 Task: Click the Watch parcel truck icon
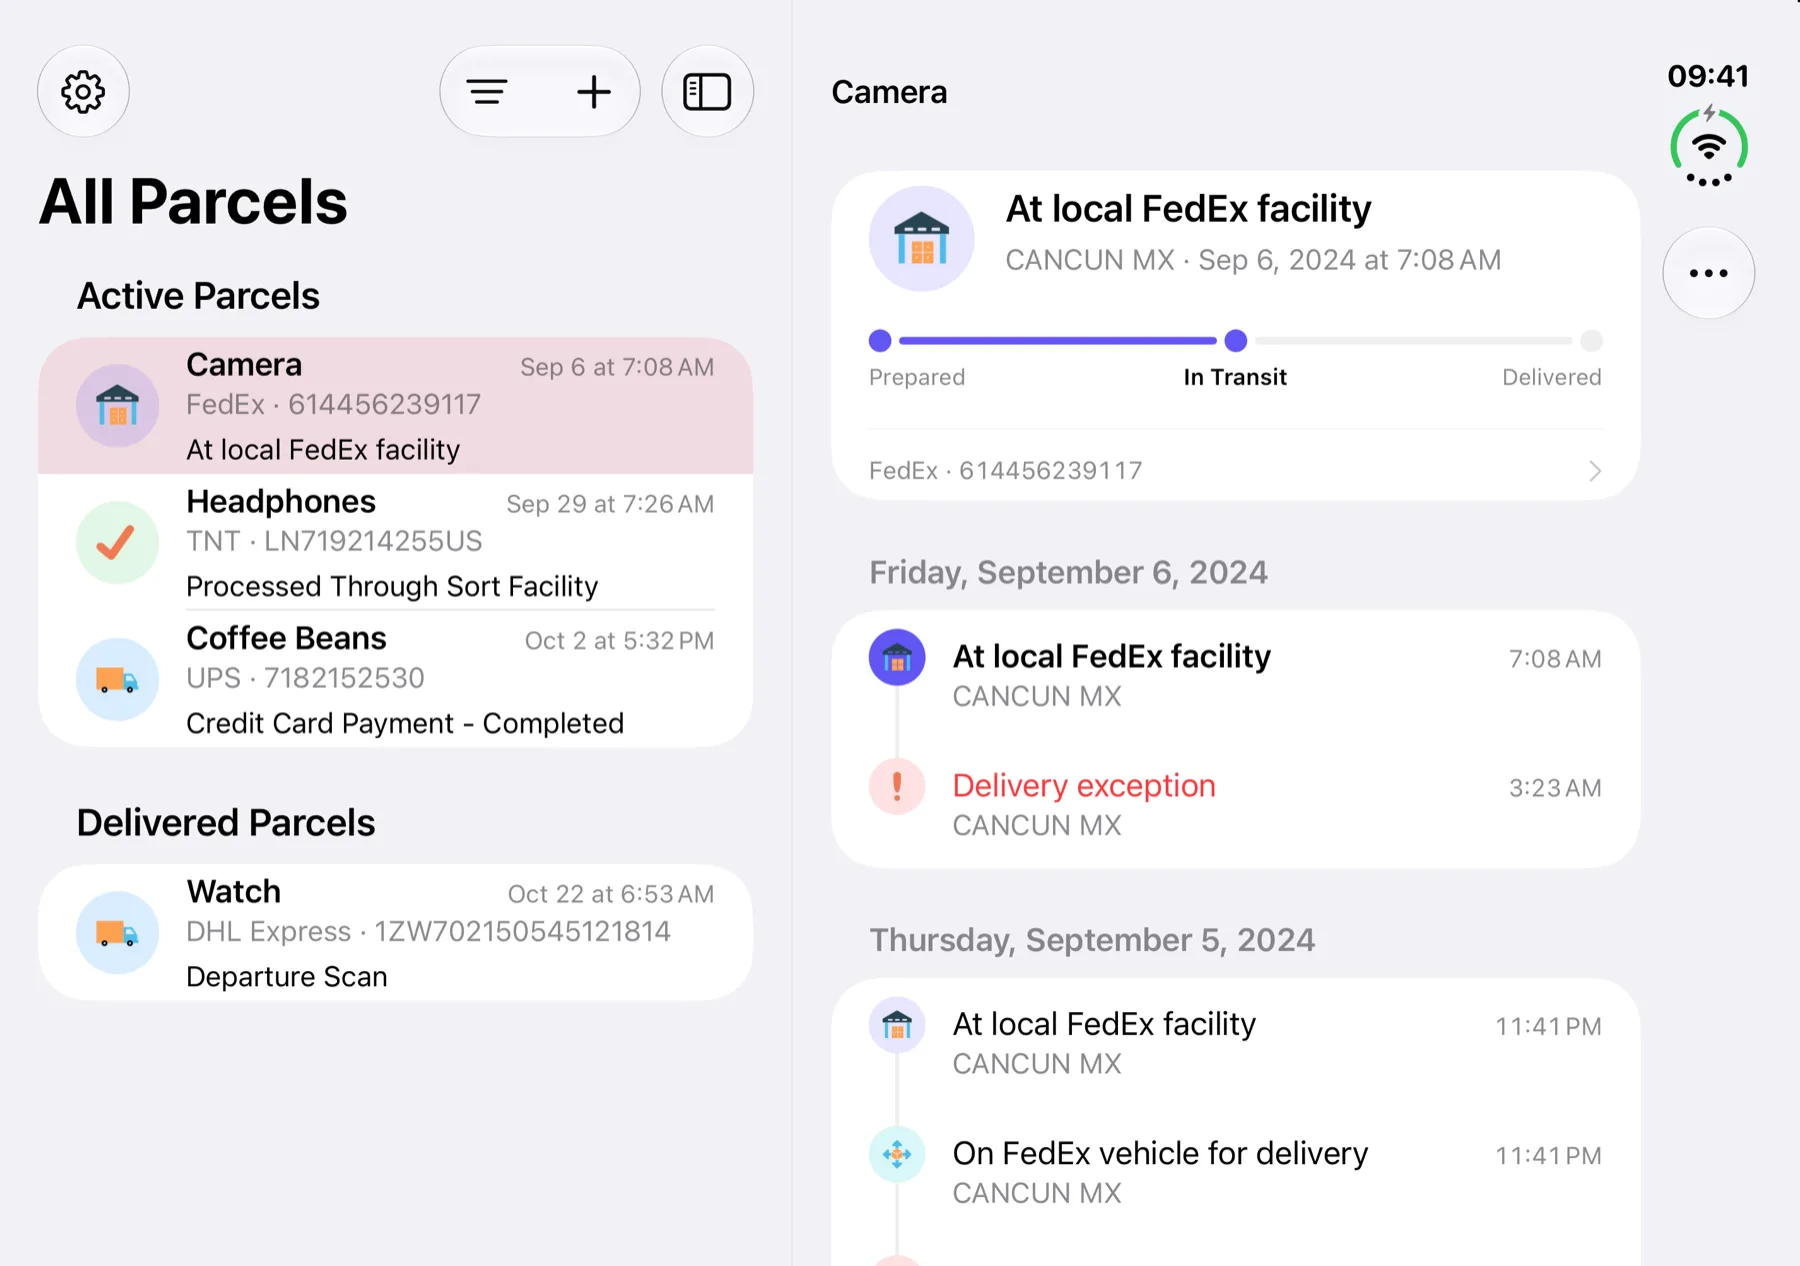click(117, 933)
